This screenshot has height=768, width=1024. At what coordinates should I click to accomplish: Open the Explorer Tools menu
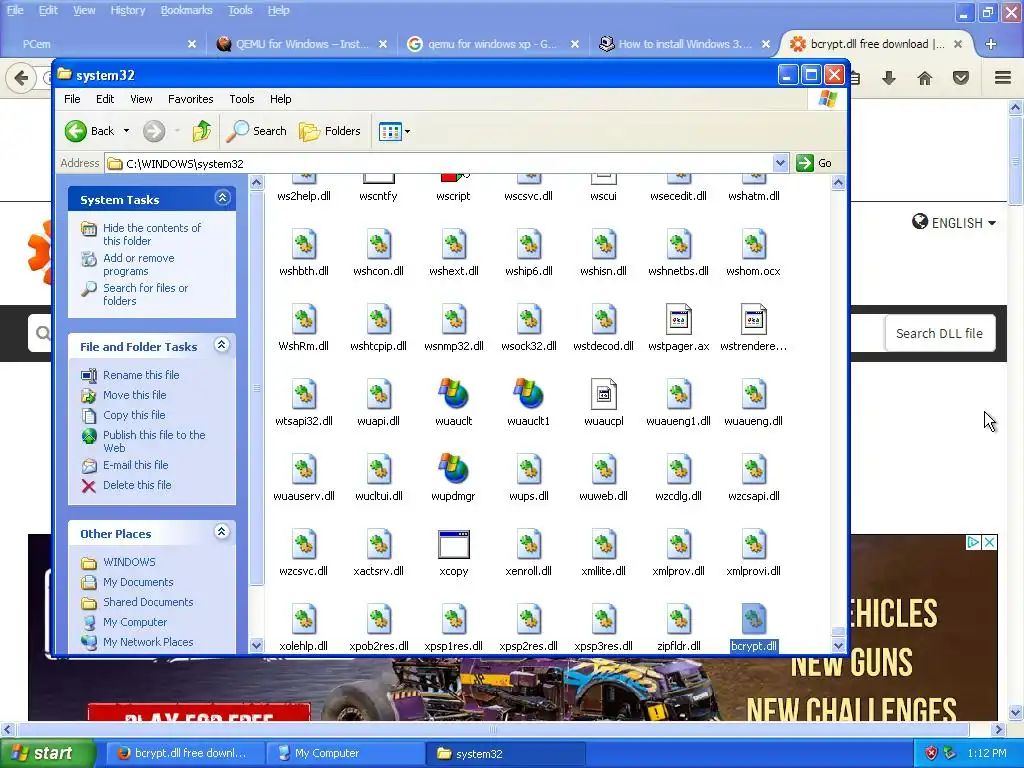pyautogui.click(x=242, y=99)
